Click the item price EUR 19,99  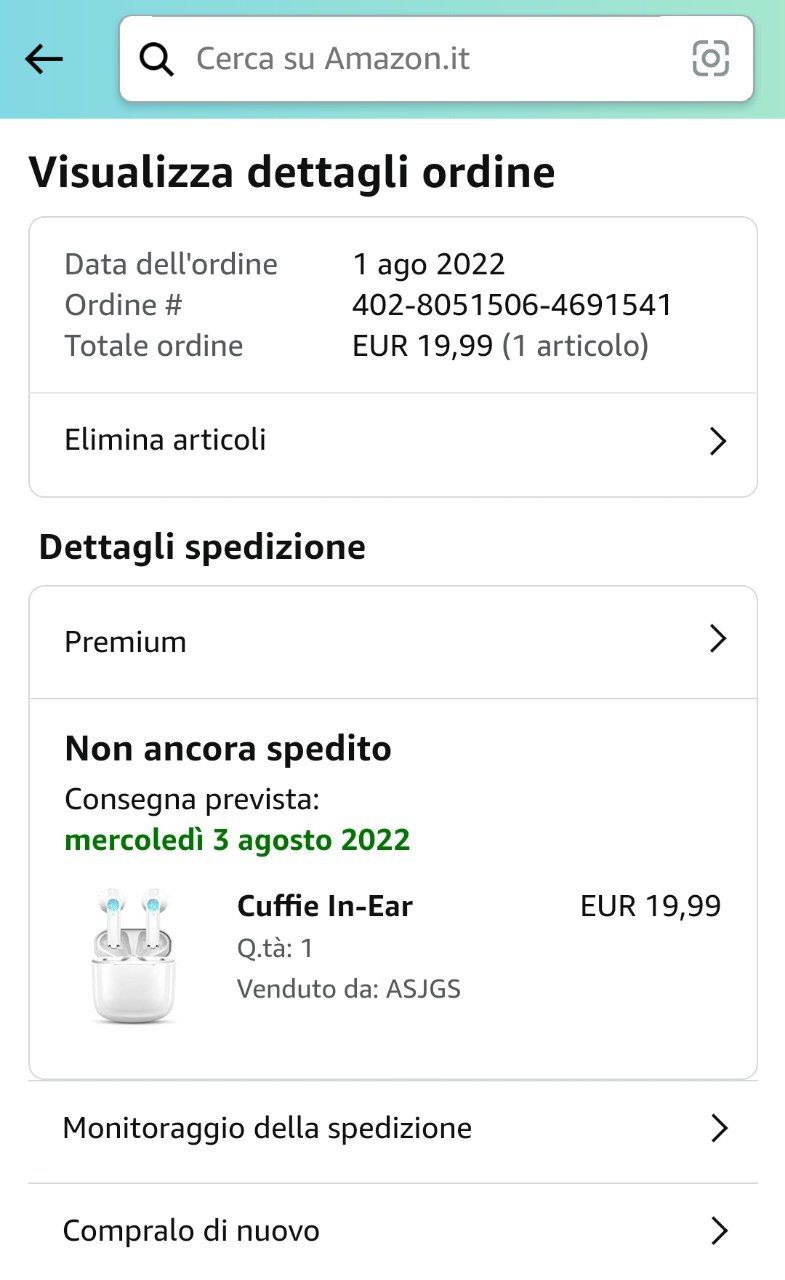tap(650, 907)
